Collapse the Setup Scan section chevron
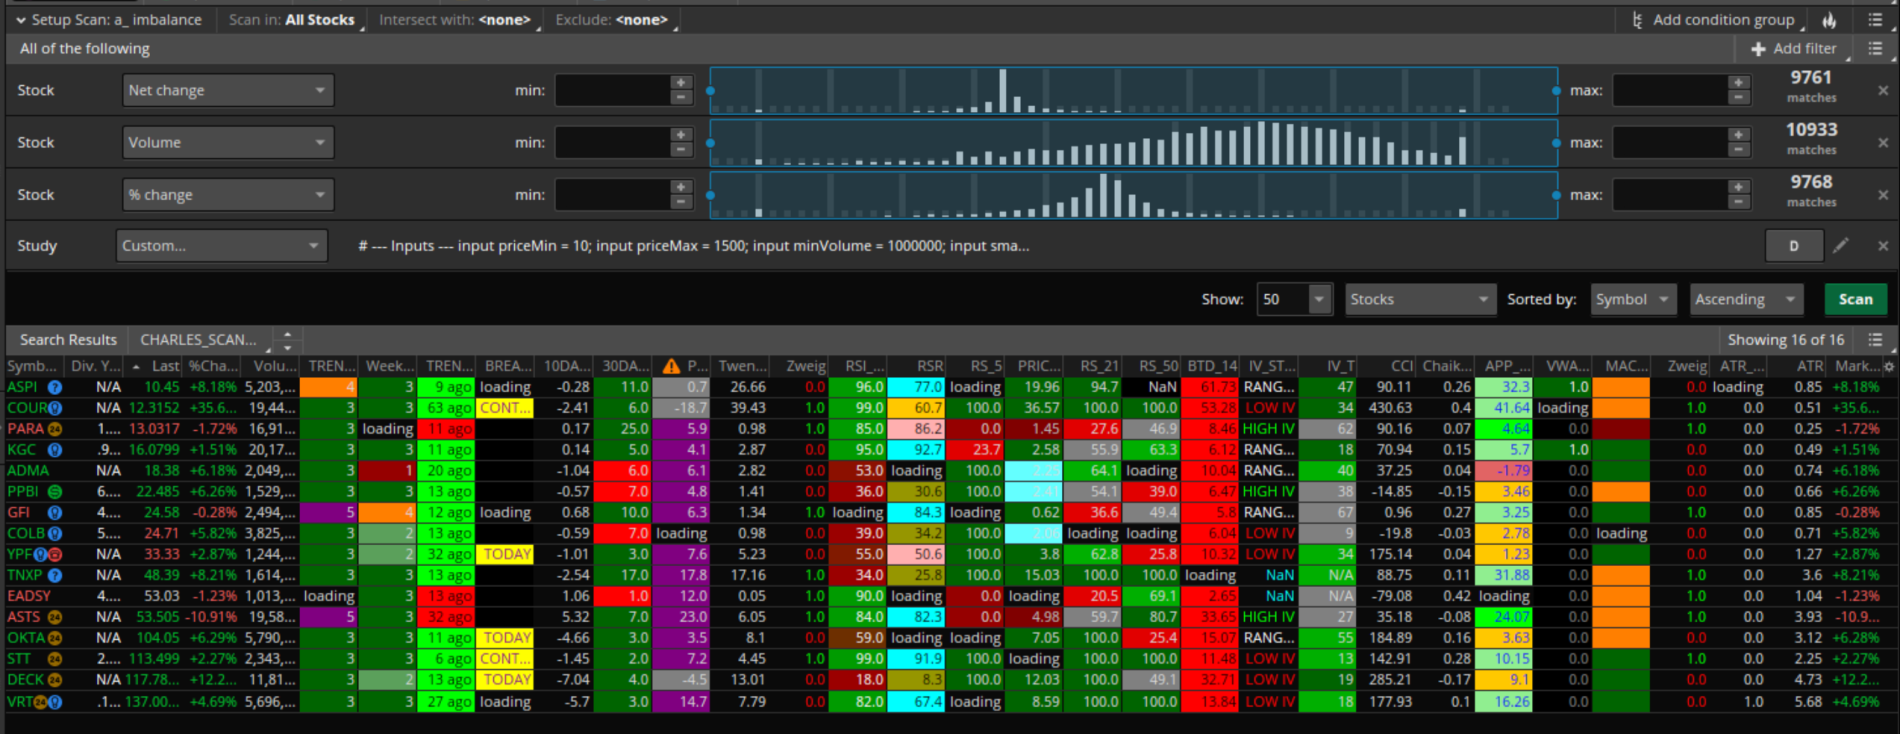Image resolution: width=1900 pixels, height=734 pixels. tap(20, 20)
